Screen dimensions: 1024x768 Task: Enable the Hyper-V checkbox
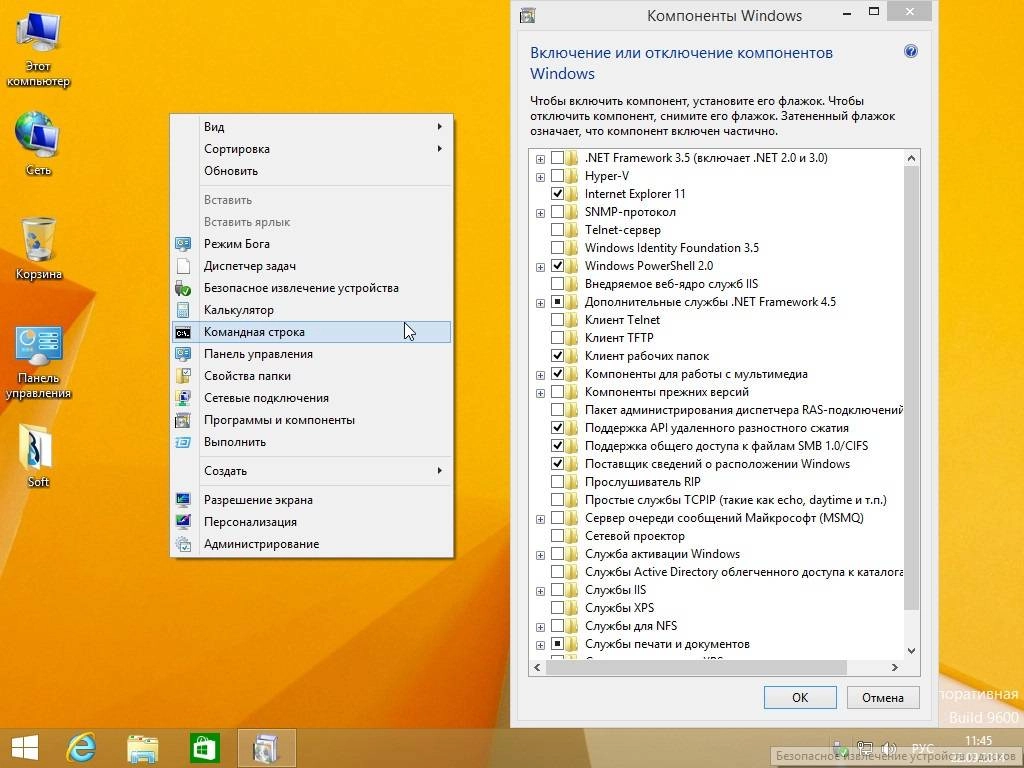coord(557,176)
